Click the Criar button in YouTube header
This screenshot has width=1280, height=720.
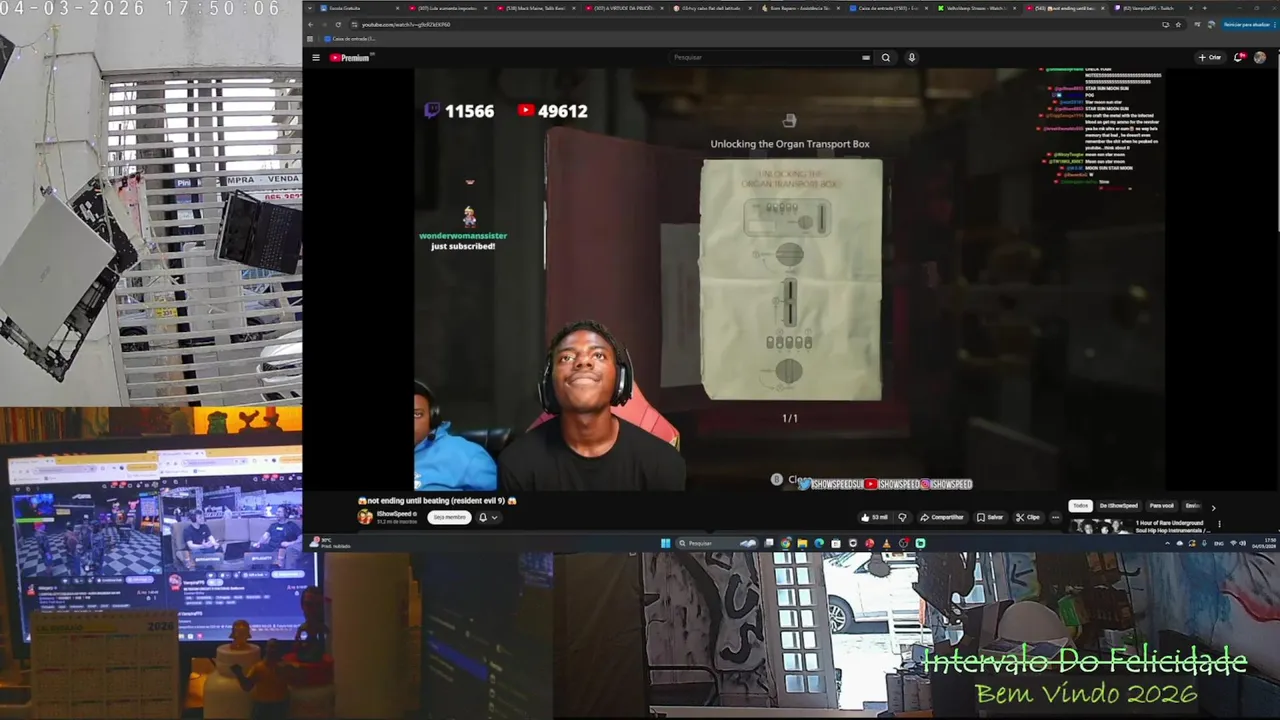pos(1210,58)
